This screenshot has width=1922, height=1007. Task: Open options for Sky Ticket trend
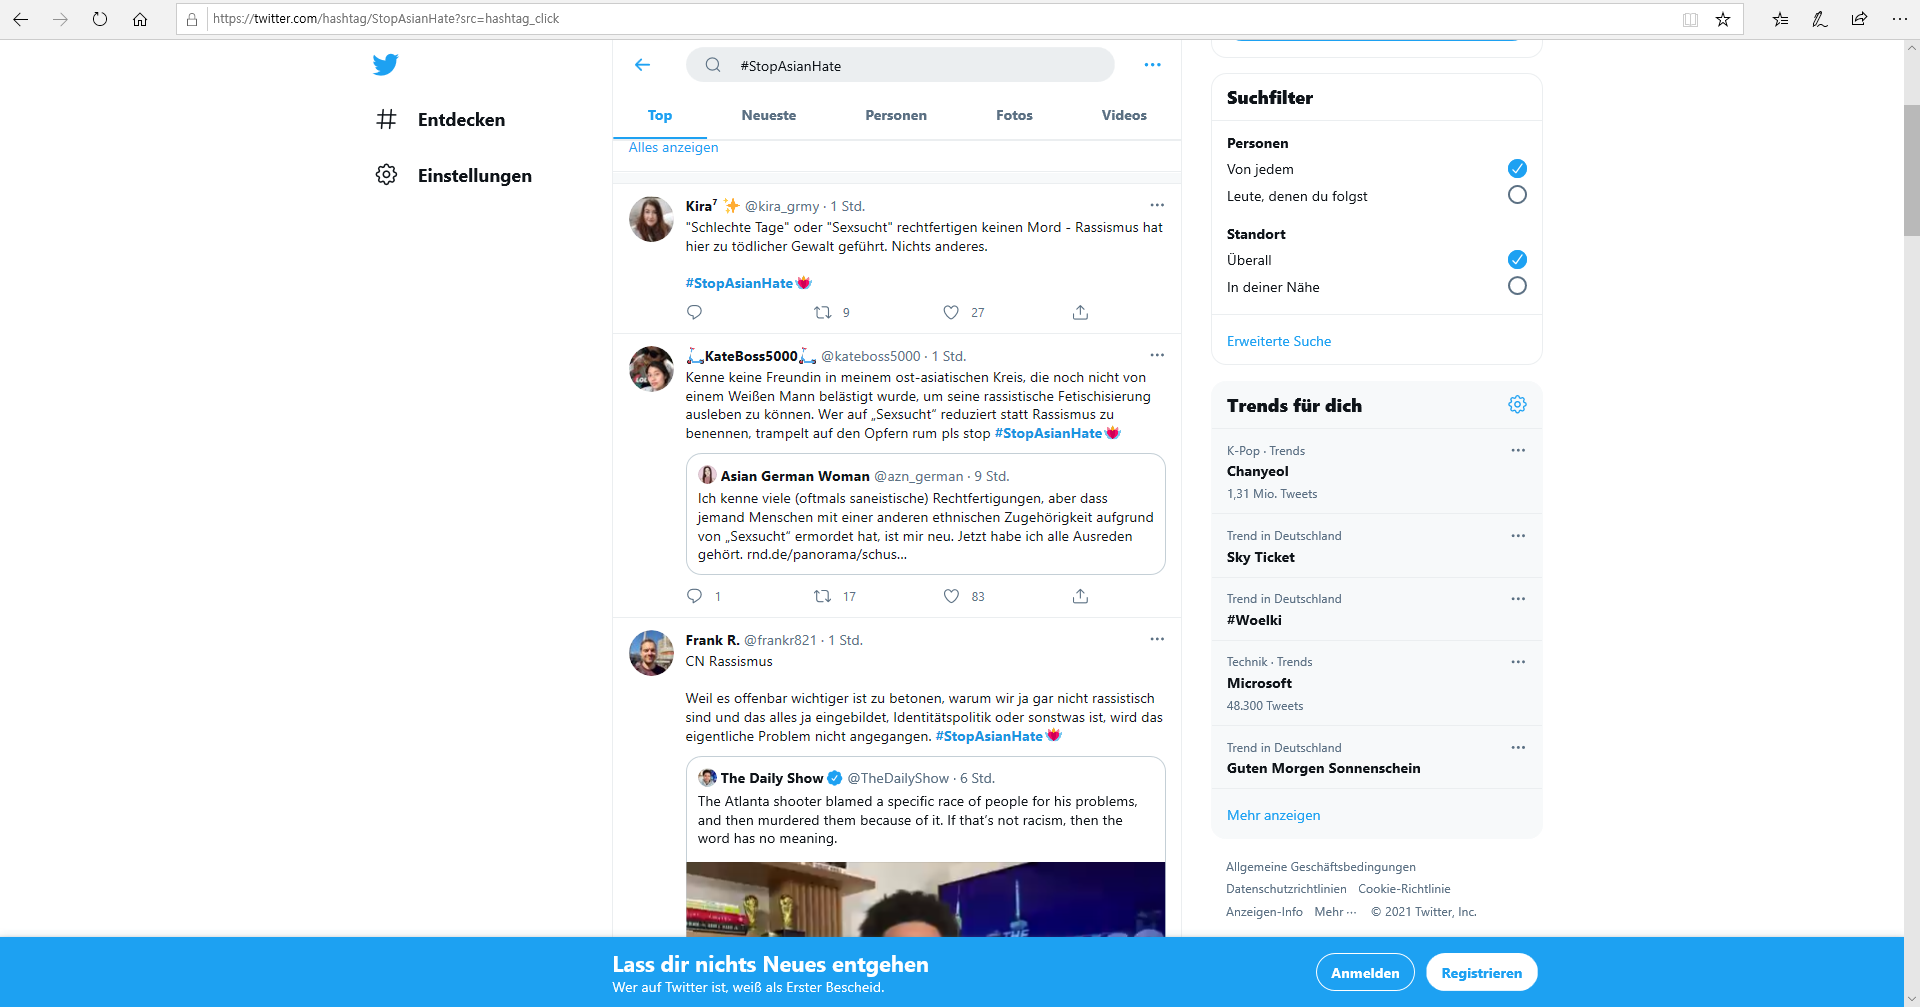pos(1518,536)
